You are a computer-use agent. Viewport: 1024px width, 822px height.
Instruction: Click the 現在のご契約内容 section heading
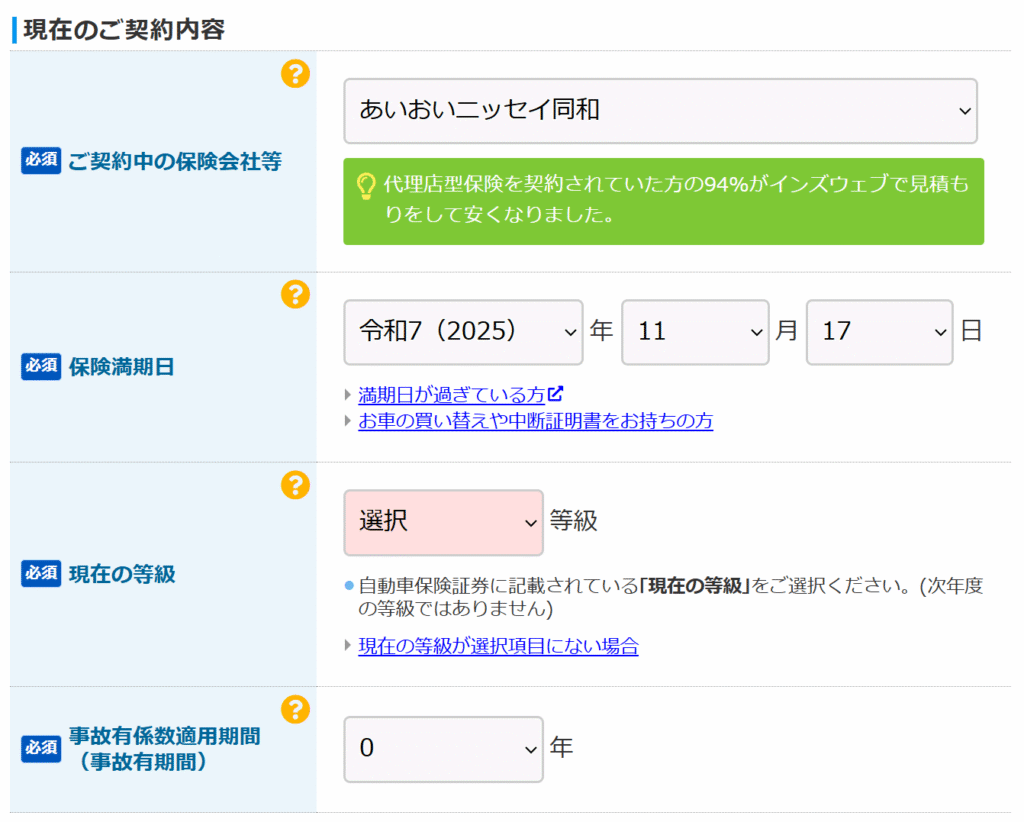pos(124,29)
